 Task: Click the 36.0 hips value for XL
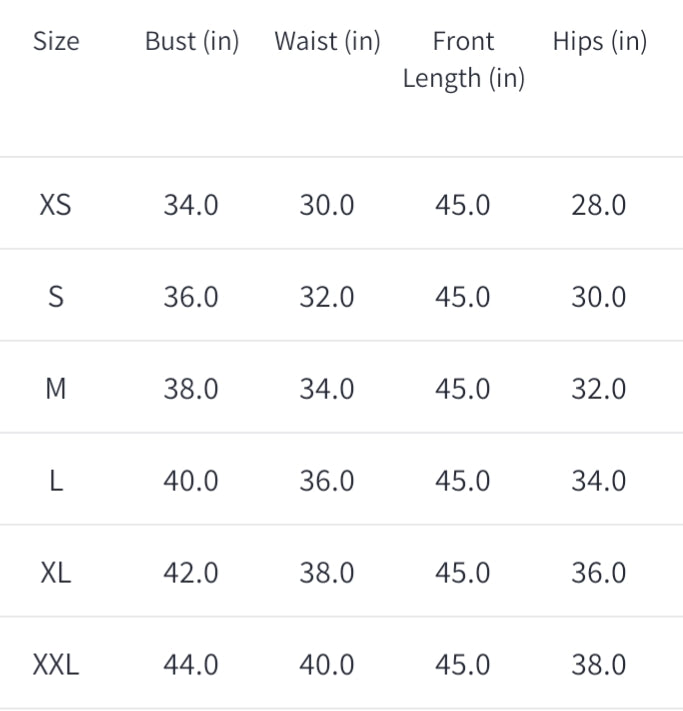(599, 573)
